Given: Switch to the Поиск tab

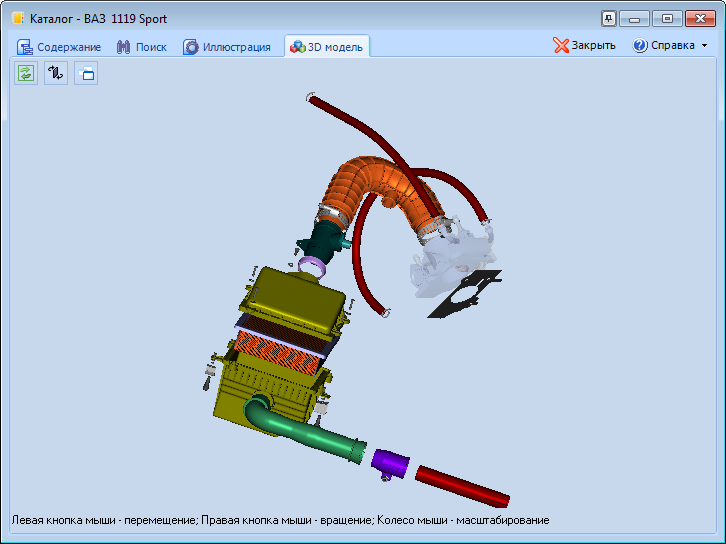Looking at the screenshot, I should (141, 47).
